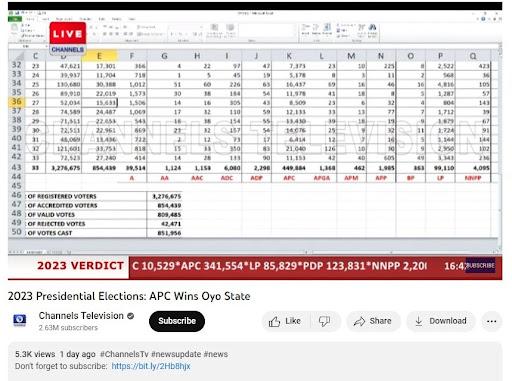This screenshot has width=512, height=381.
Task: Select column G header in spreadsheet
Action: point(164,56)
